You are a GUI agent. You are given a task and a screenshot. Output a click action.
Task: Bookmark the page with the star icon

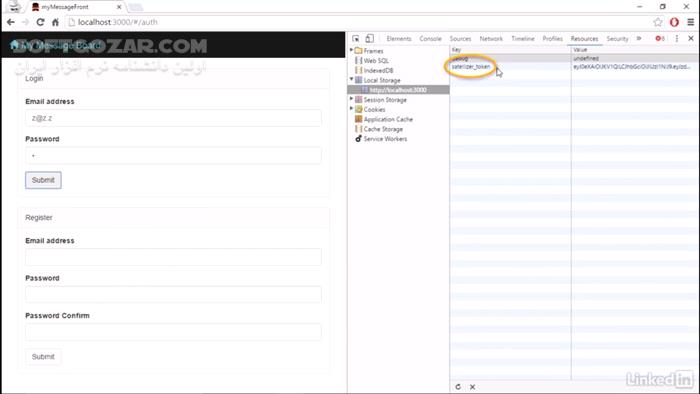coord(658,22)
